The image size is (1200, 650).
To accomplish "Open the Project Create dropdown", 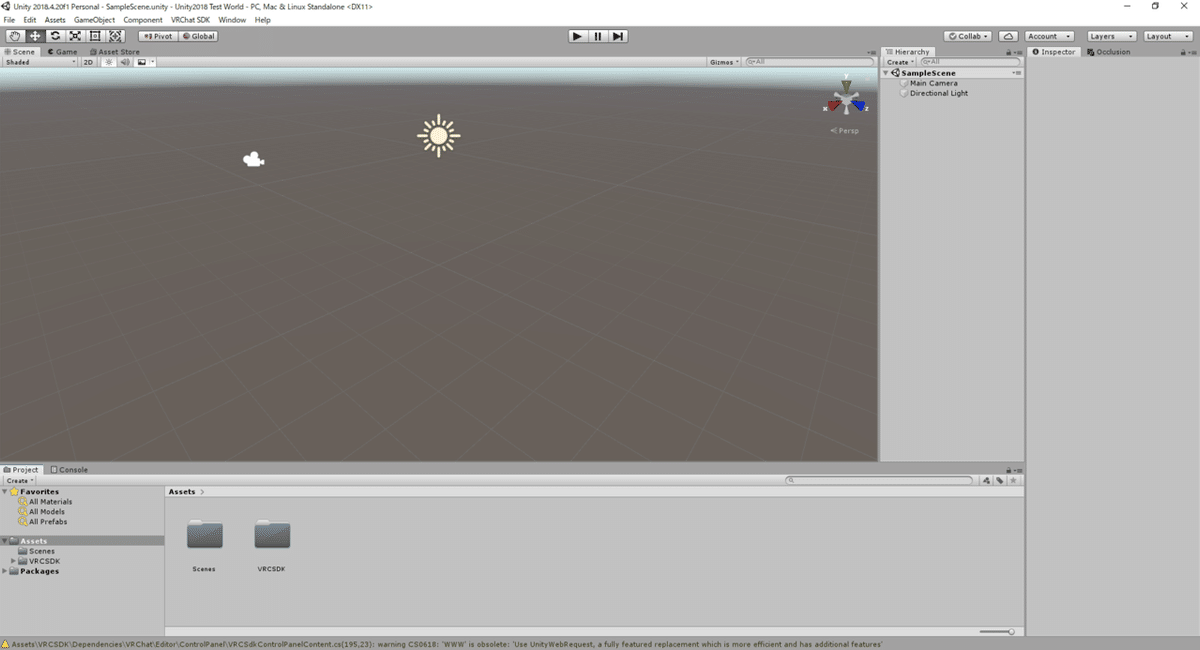I will tap(20, 480).
